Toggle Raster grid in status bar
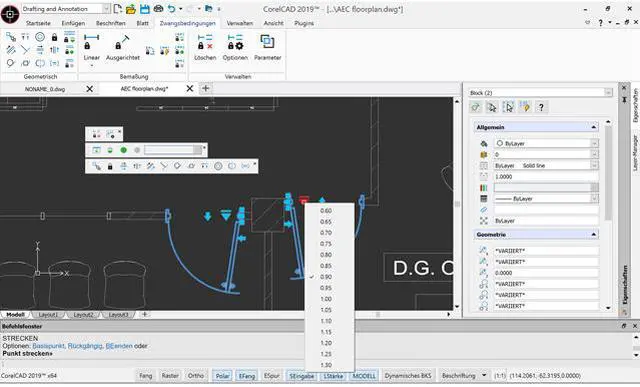This screenshot has width=640, height=387. (x=170, y=375)
